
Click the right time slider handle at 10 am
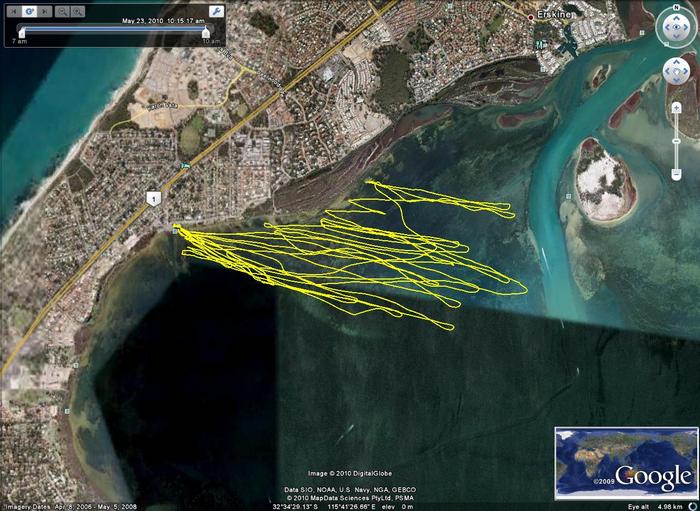point(206,32)
